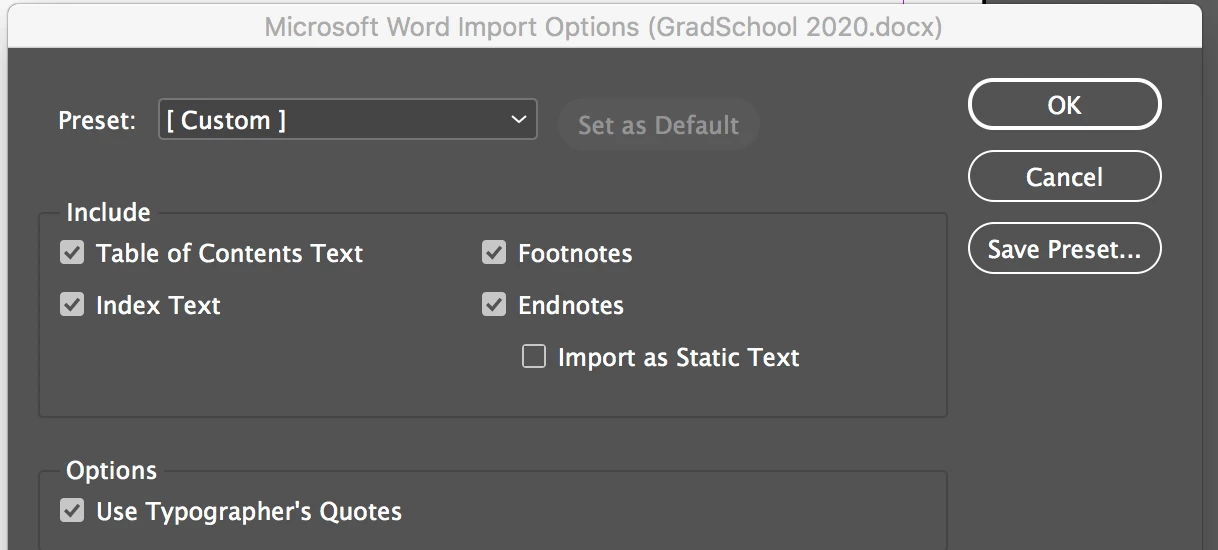
Task: Select the "Import as Static Text" label
Action: pos(678,357)
